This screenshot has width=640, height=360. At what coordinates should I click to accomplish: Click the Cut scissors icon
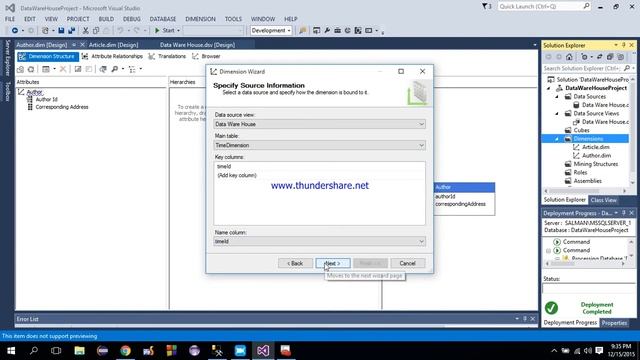coord(86,31)
